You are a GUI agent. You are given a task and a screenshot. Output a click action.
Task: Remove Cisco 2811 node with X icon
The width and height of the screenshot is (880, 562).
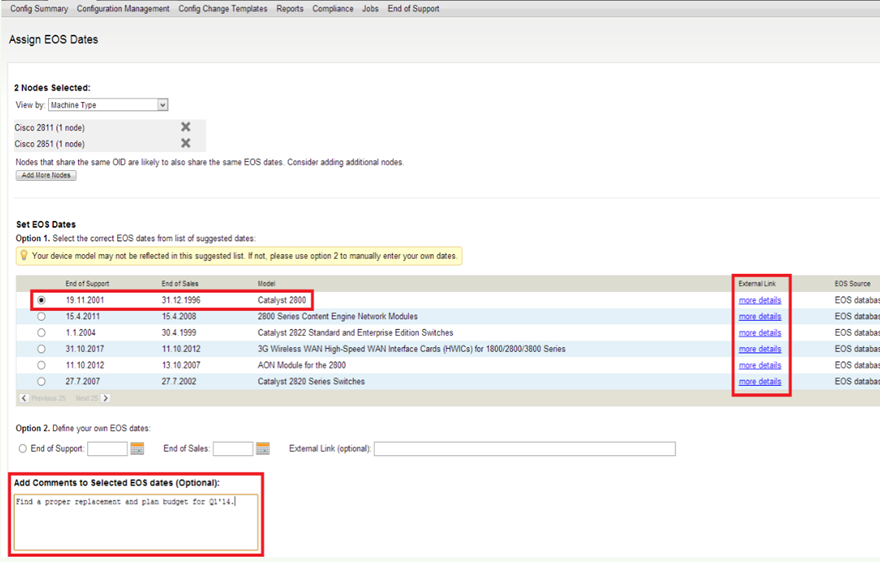point(186,127)
